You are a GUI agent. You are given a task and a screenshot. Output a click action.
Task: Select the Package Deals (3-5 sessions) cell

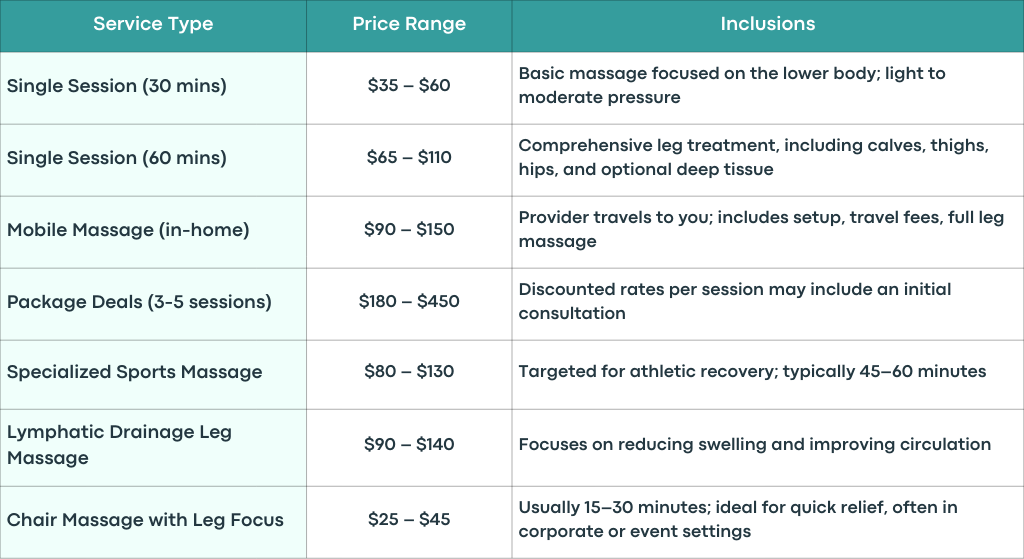tap(153, 304)
